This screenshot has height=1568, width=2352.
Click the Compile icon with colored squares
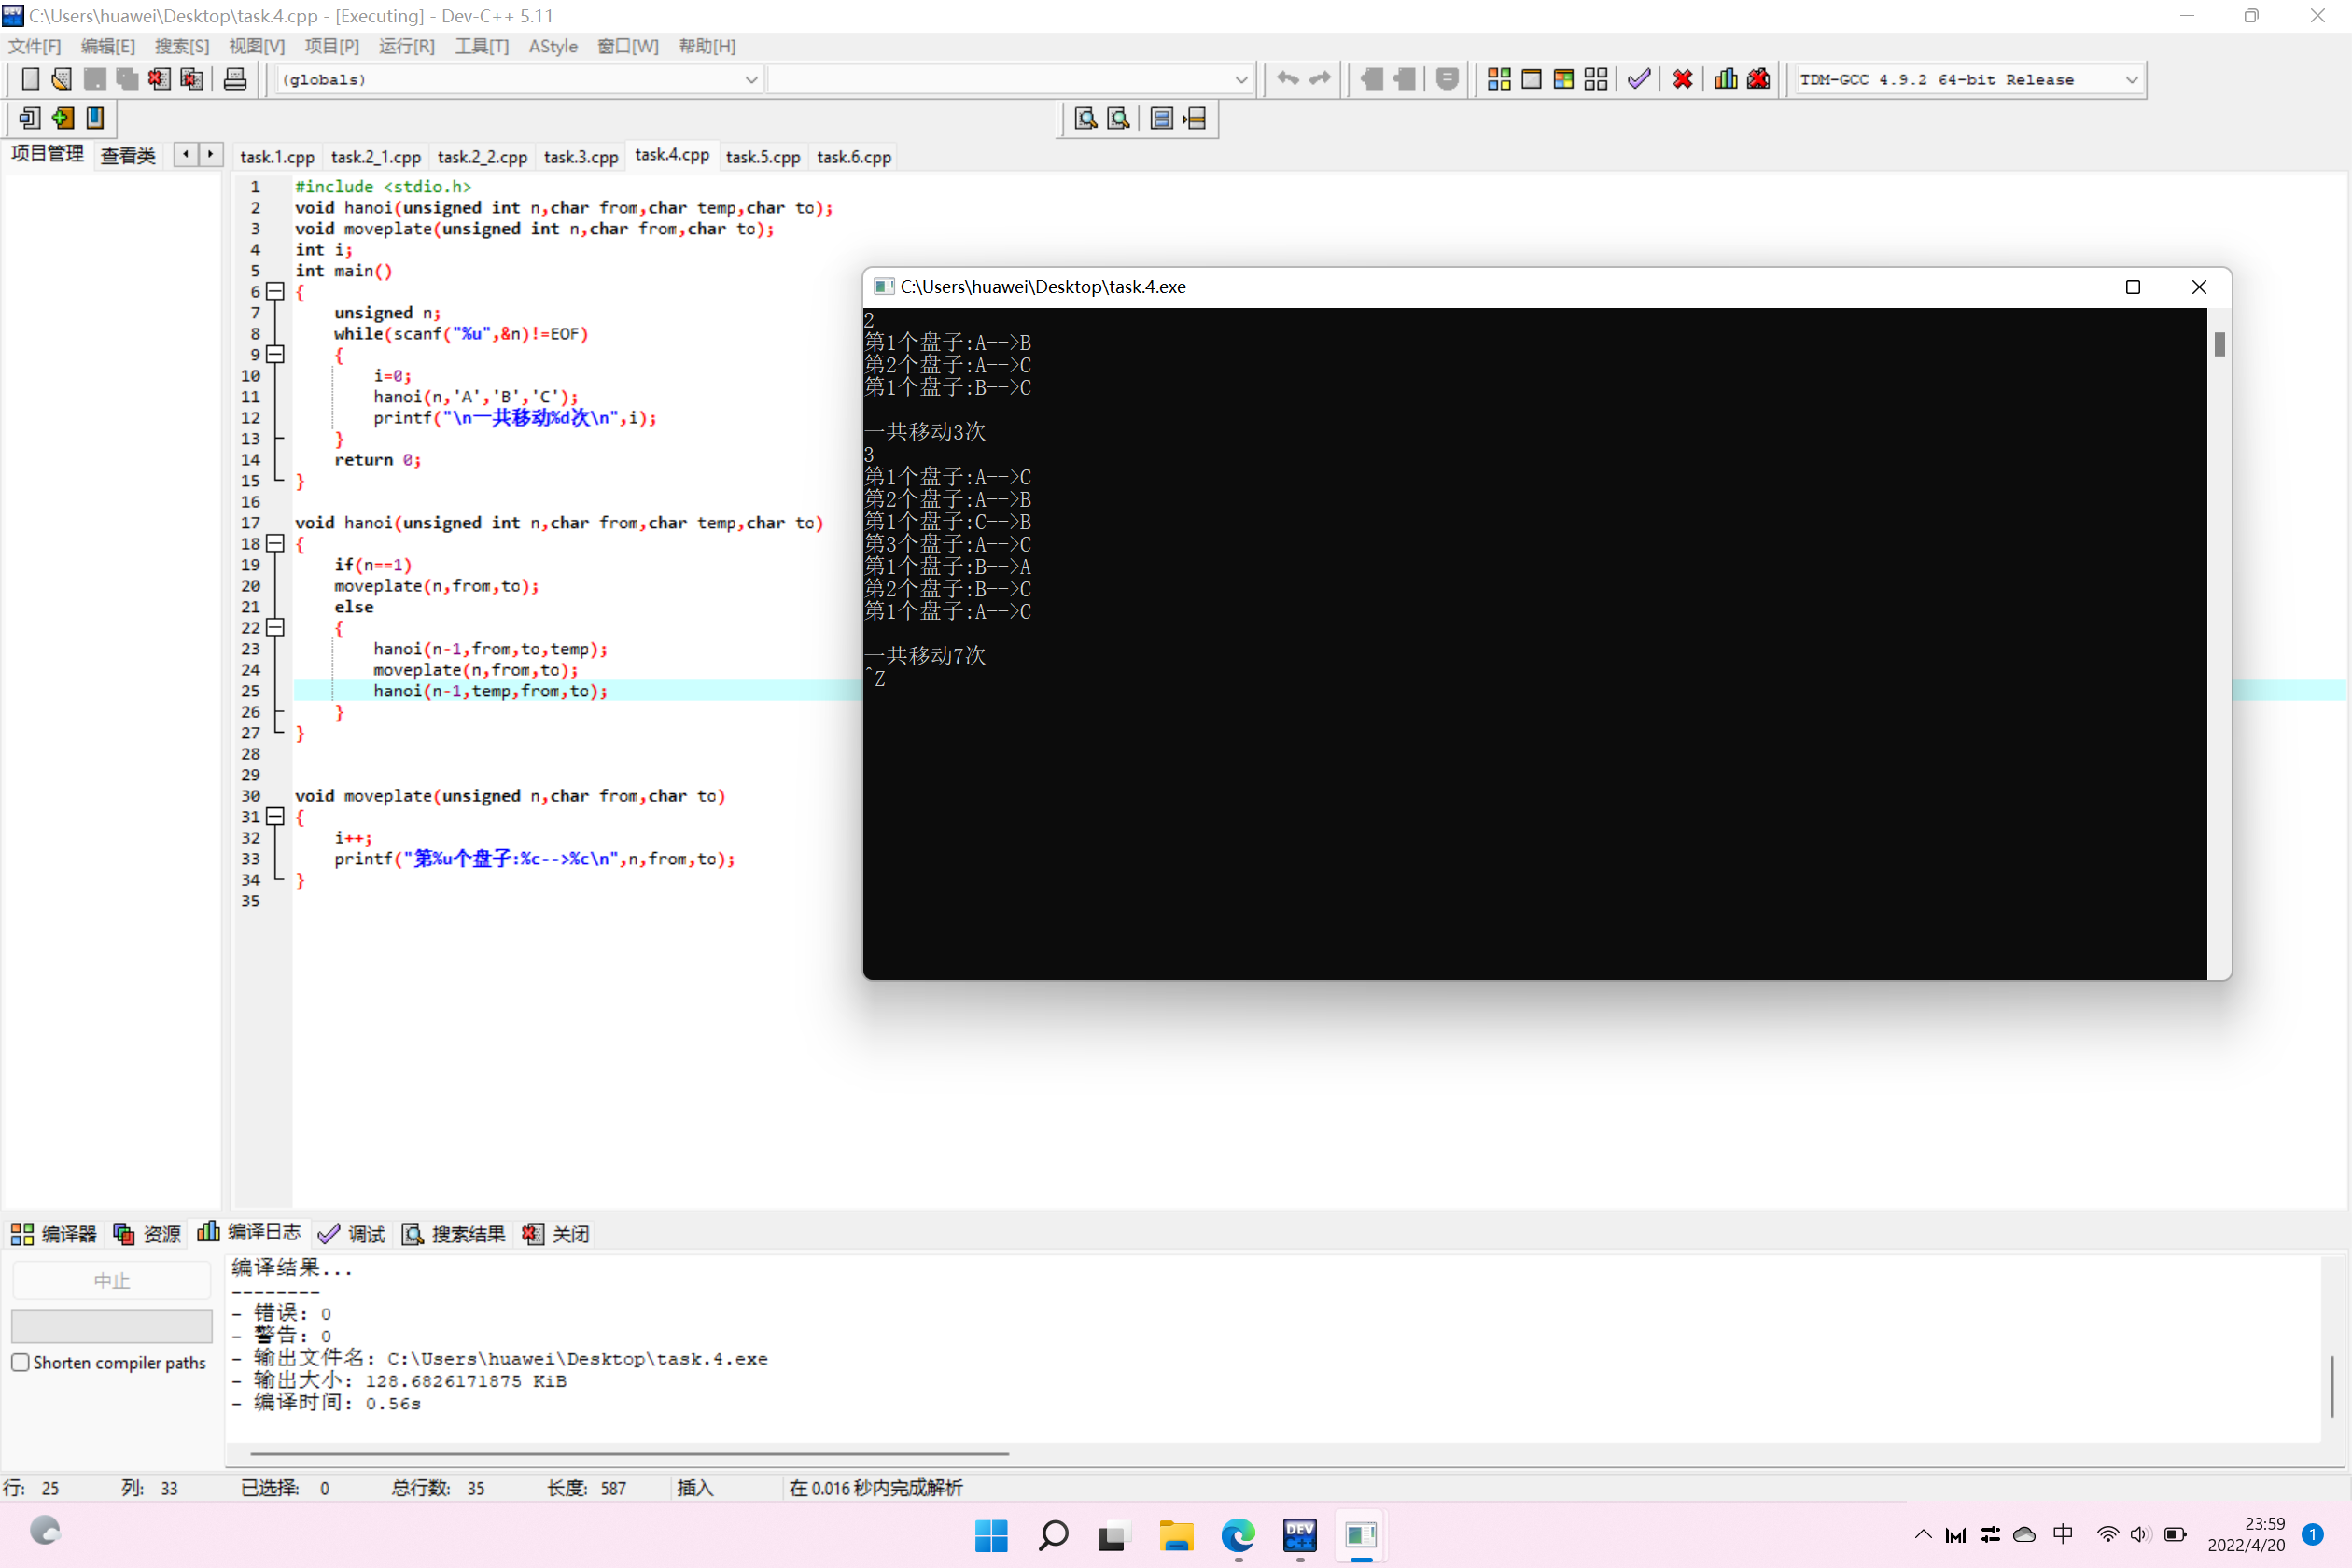point(1498,79)
